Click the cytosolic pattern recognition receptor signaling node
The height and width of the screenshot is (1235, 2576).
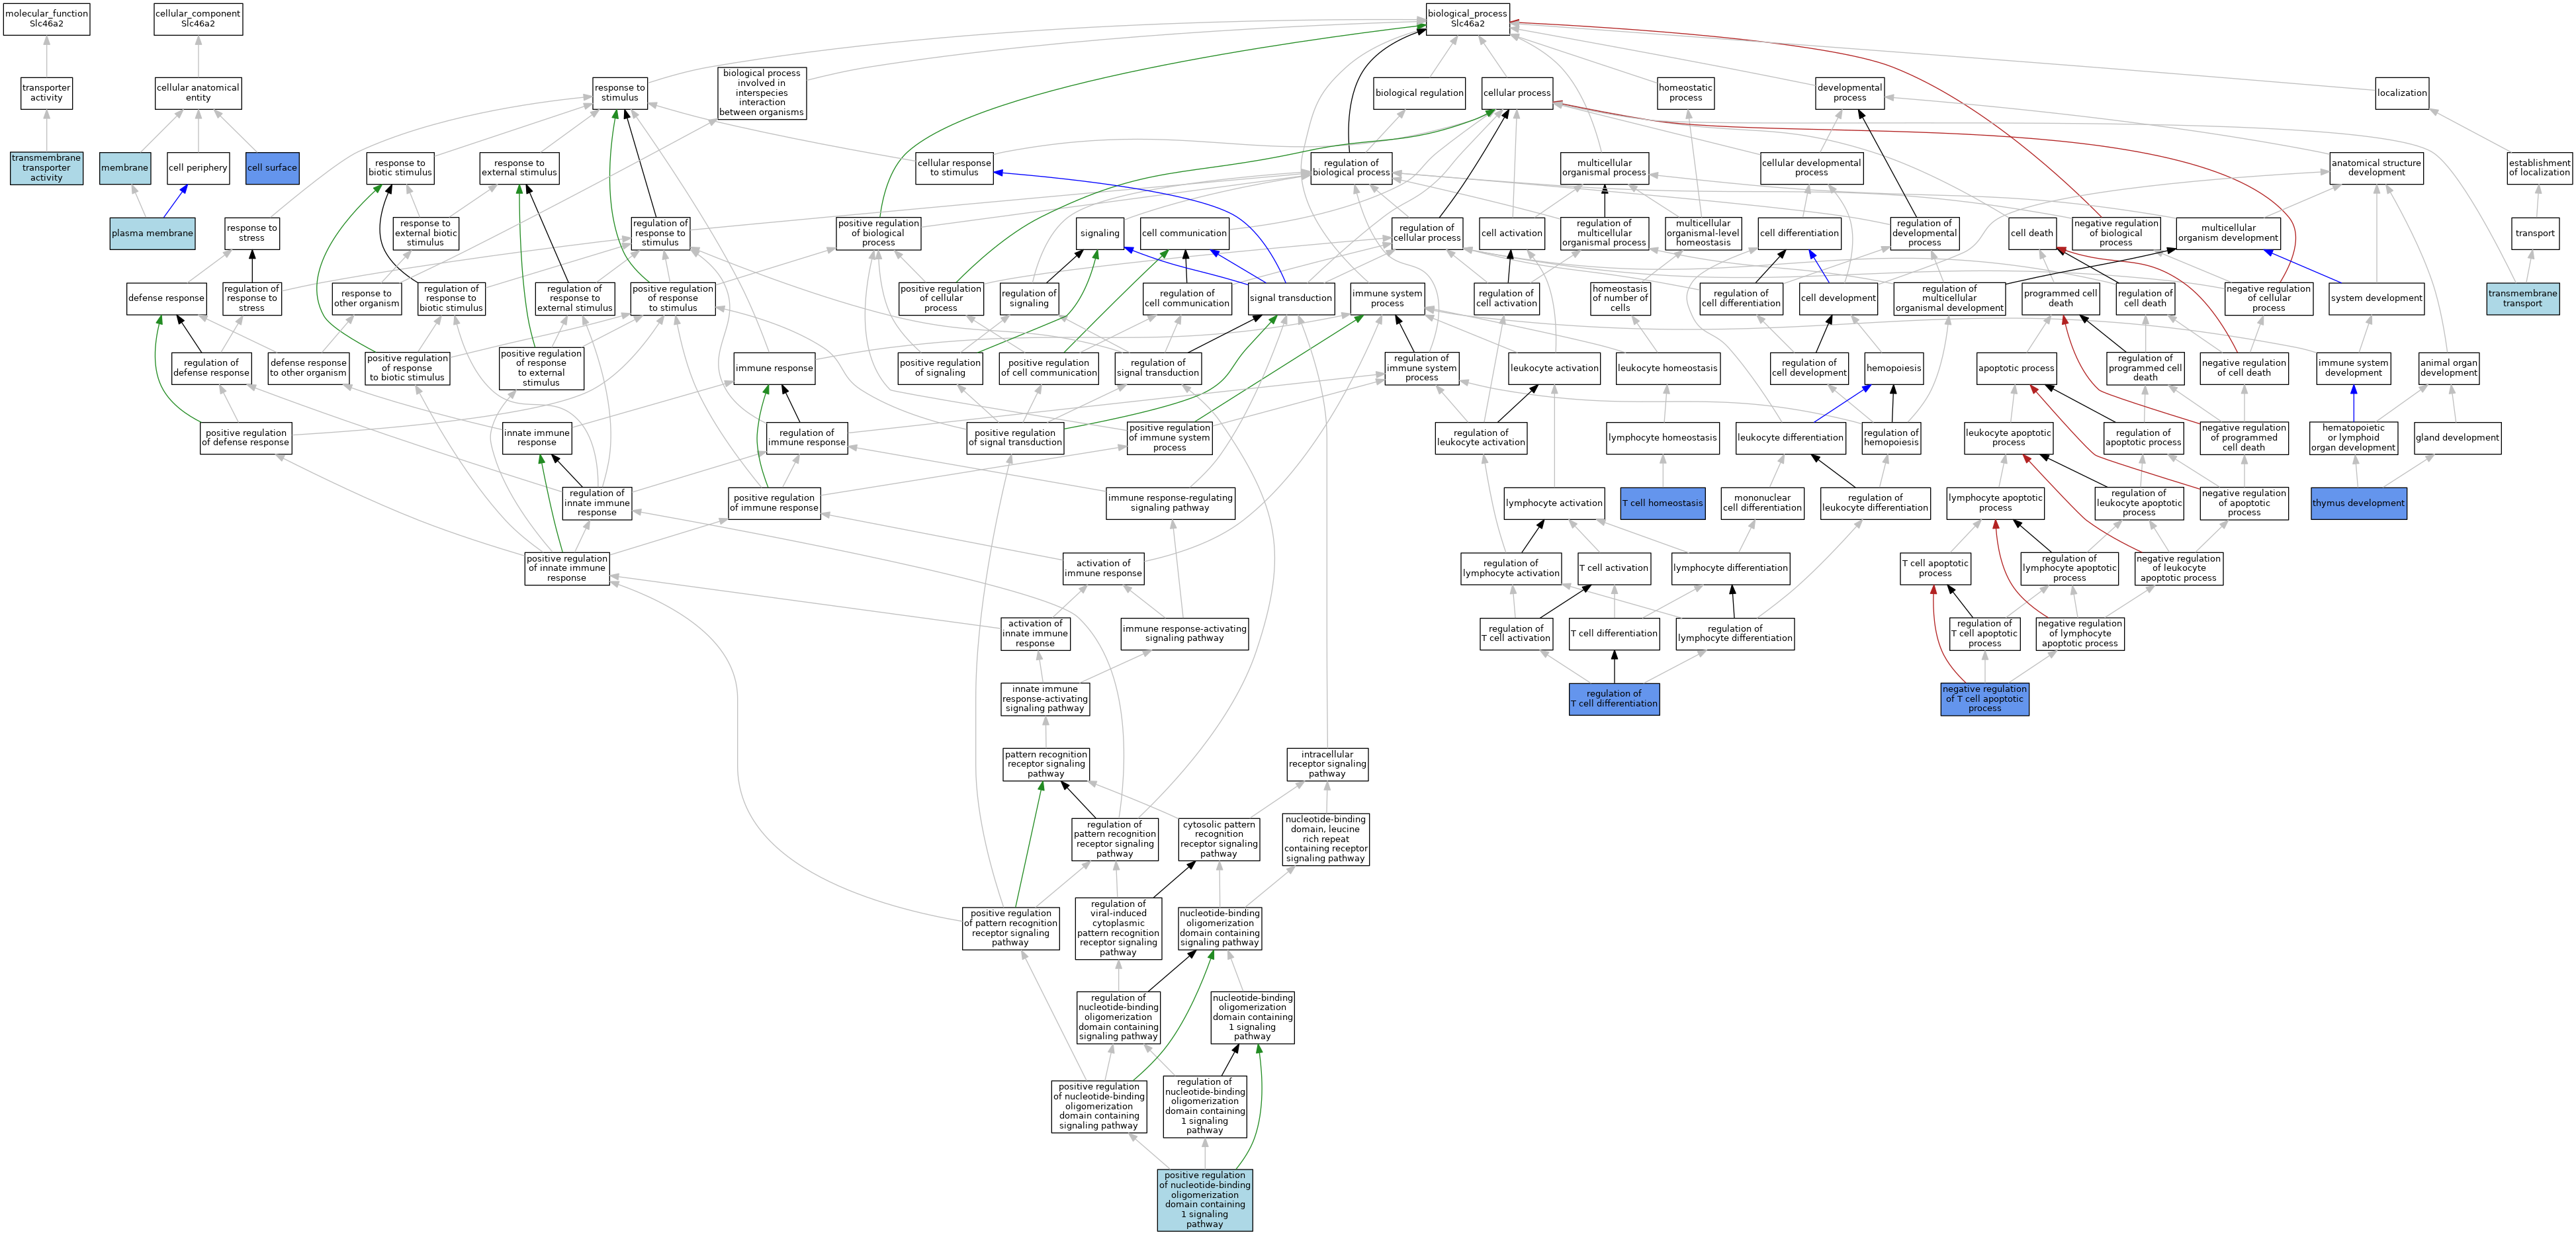point(1218,839)
